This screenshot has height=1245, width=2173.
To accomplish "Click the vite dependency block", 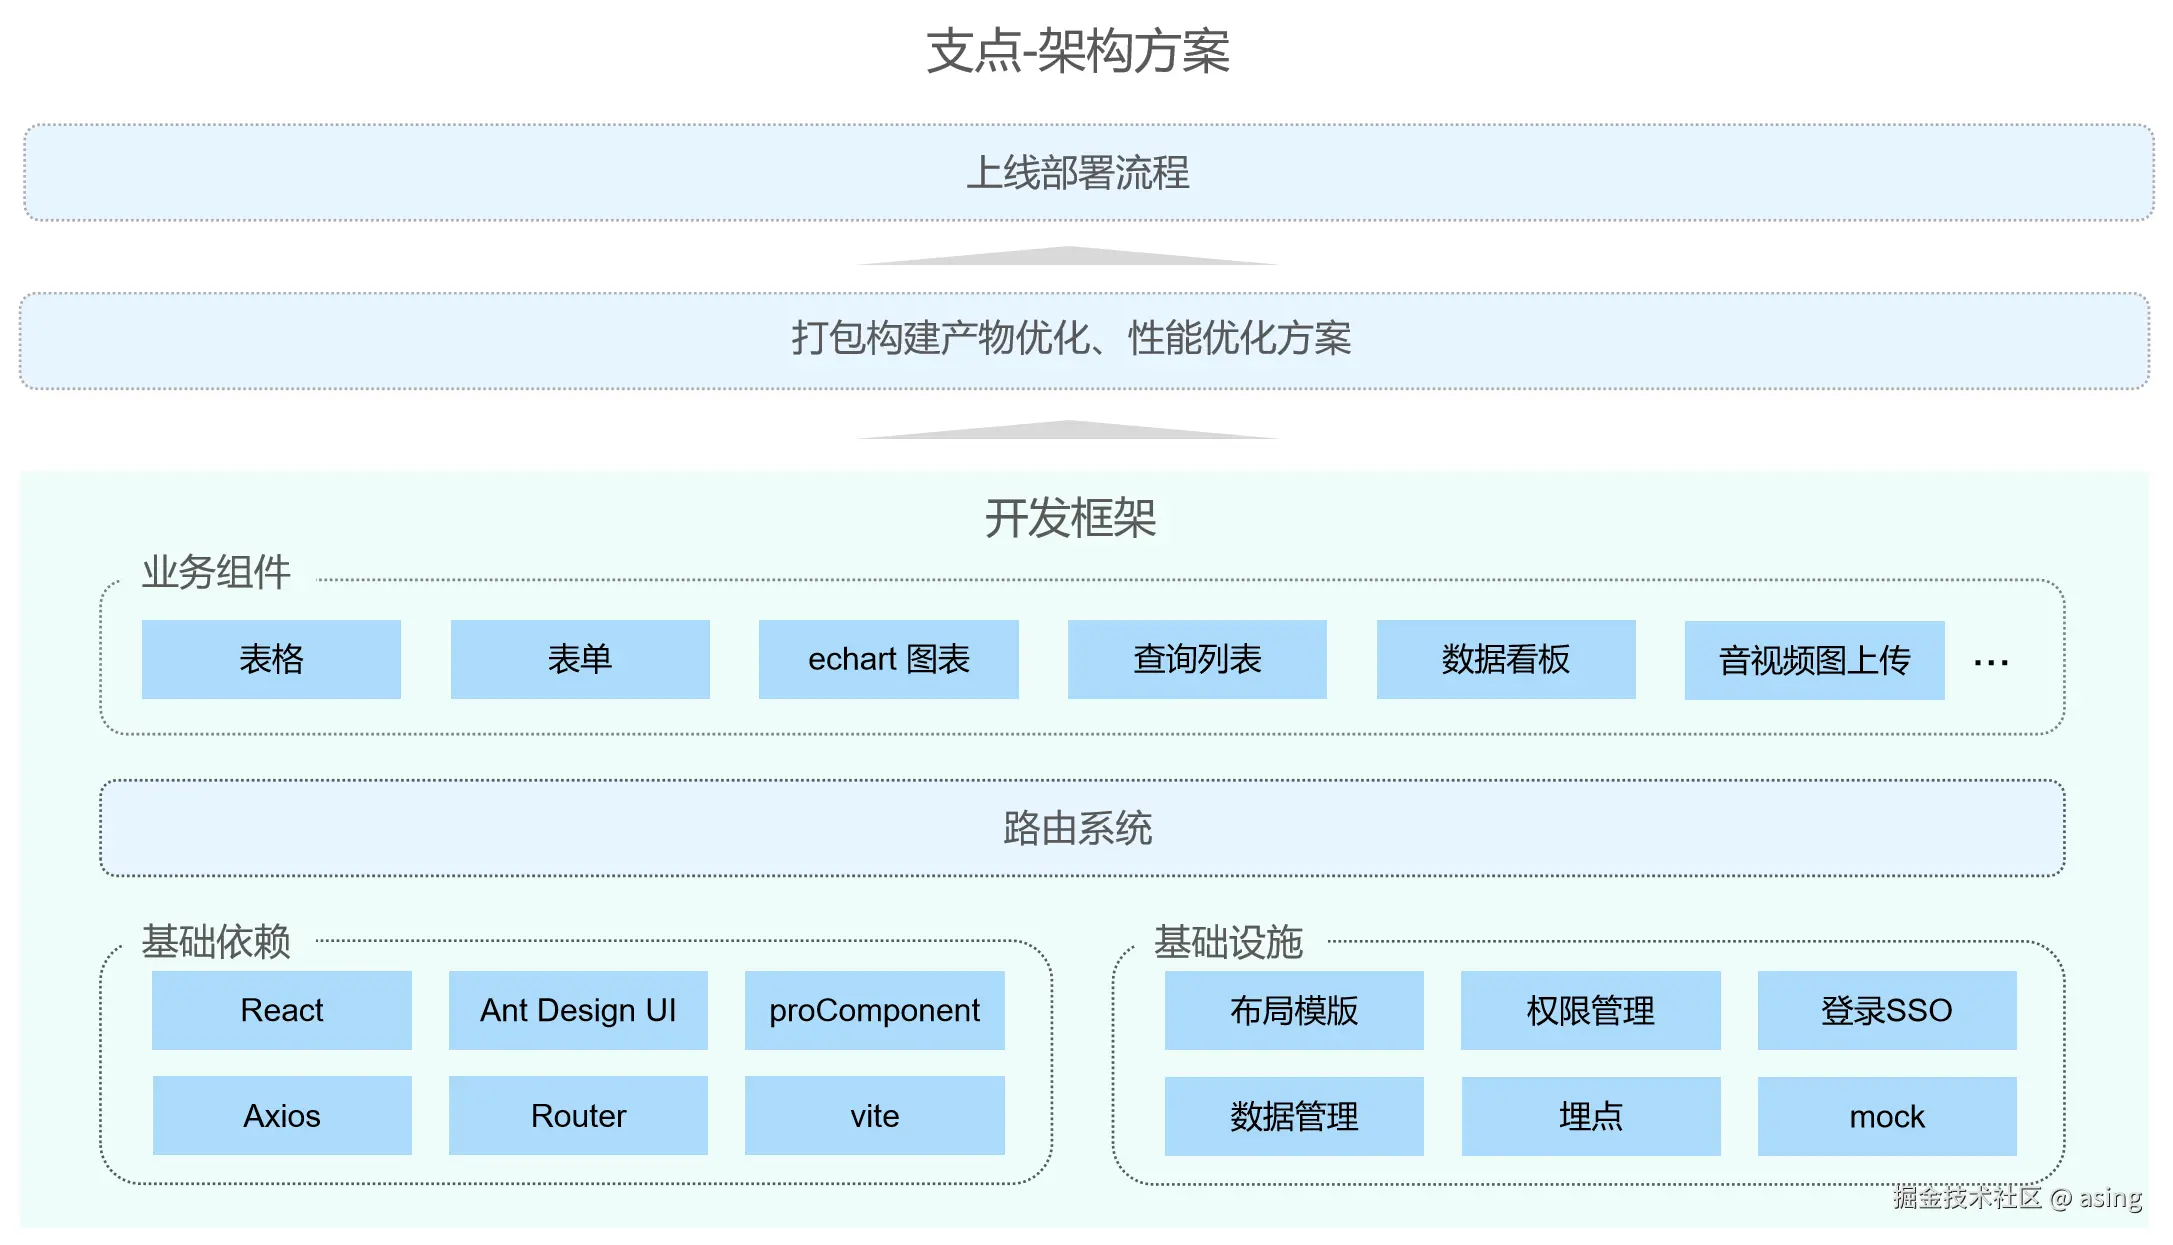I will [874, 1115].
